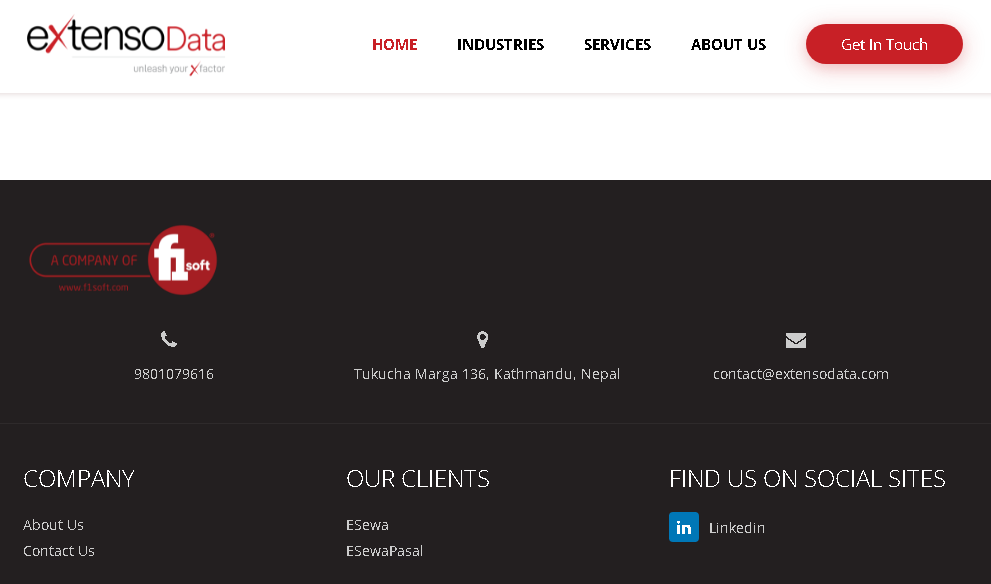Image resolution: width=991 pixels, height=584 pixels.
Task: Click contact@extensodata.com email link
Action: [801, 374]
